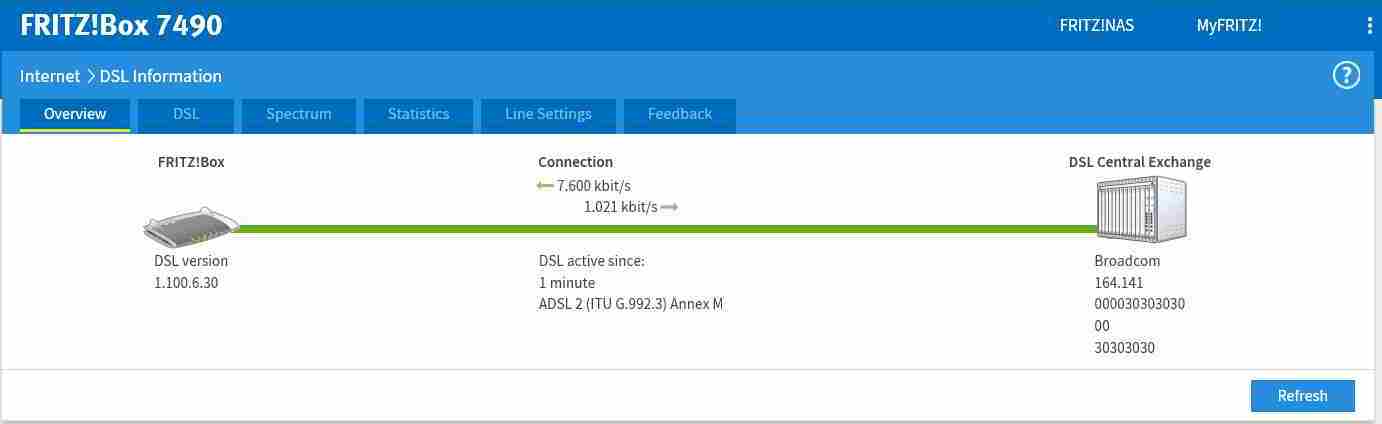Click the green DSL connection line
The image size is (1382, 424).
(x=665, y=228)
